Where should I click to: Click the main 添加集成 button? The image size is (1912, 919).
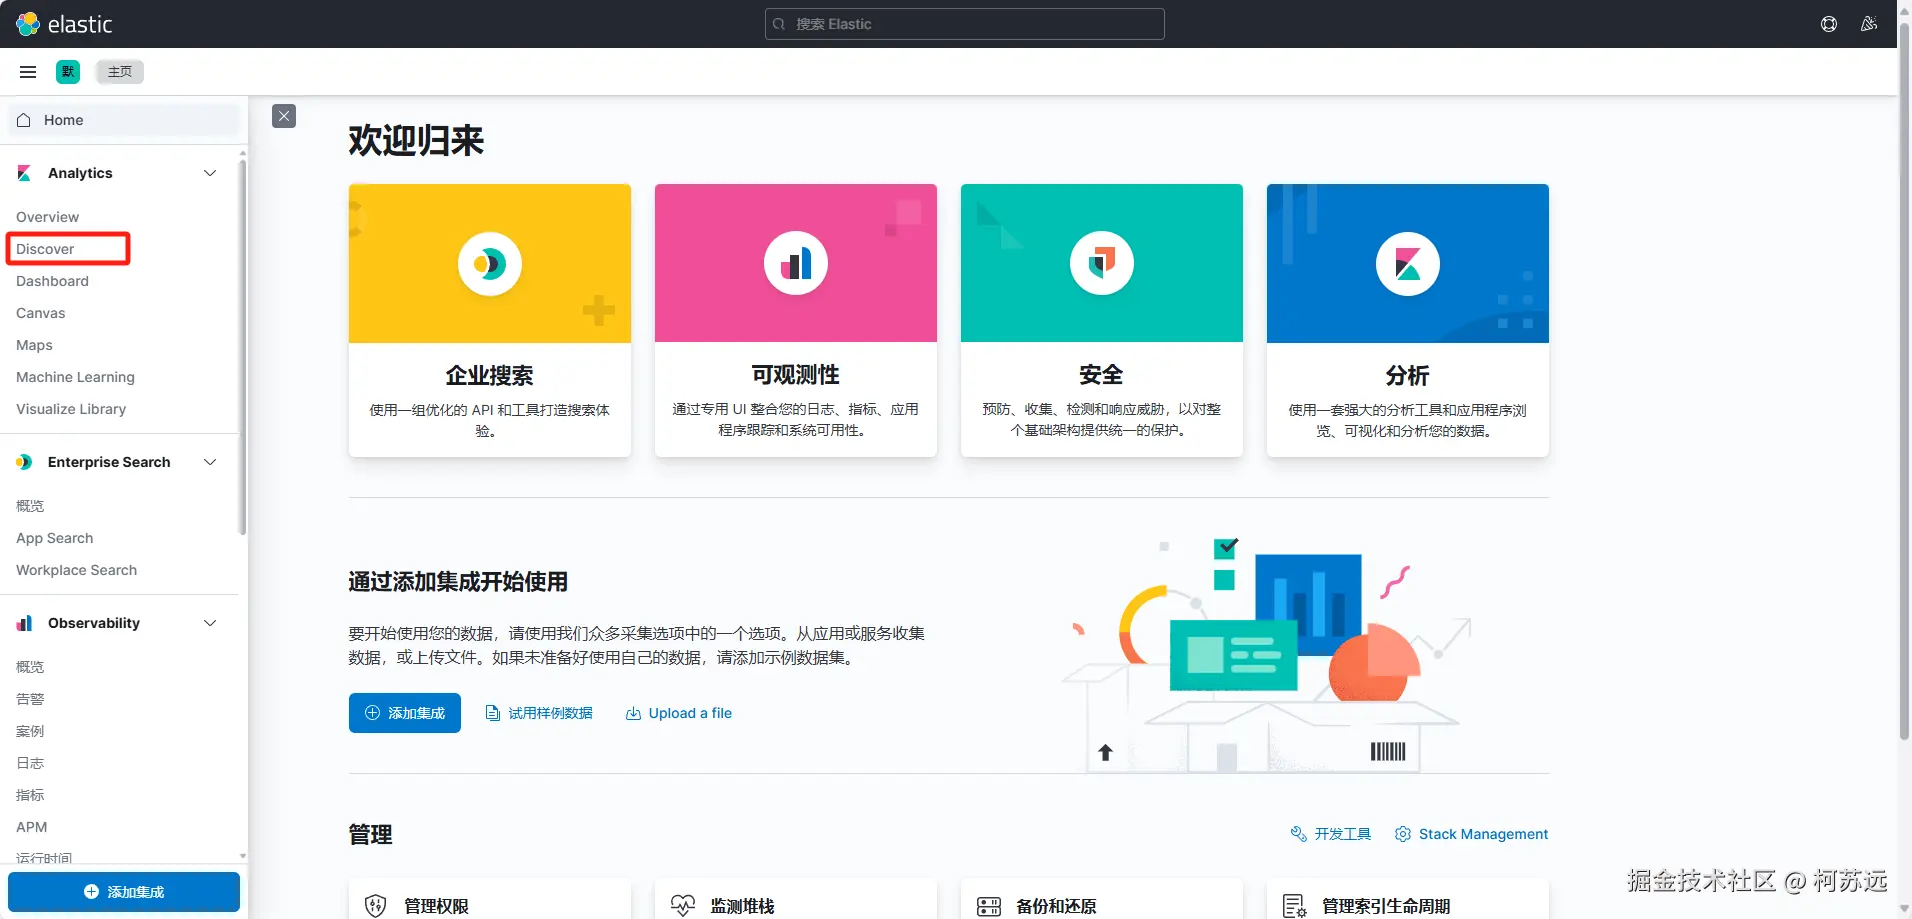[405, 713]
